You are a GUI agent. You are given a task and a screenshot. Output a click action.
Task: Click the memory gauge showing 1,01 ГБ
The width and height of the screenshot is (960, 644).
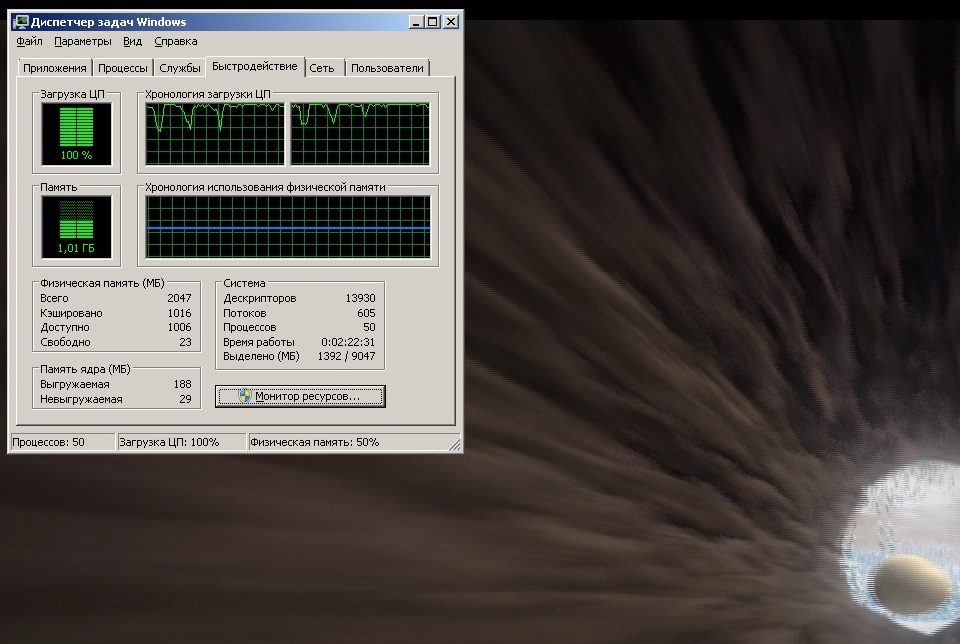(x=77, y=227)
